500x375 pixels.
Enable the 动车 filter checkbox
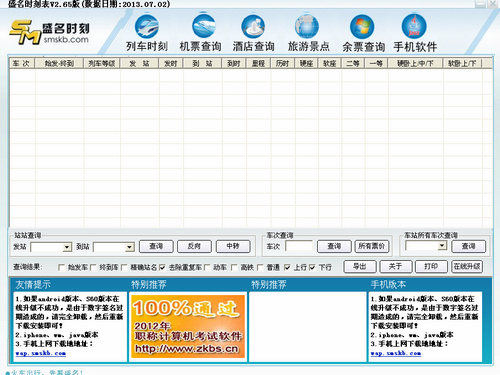207,267
